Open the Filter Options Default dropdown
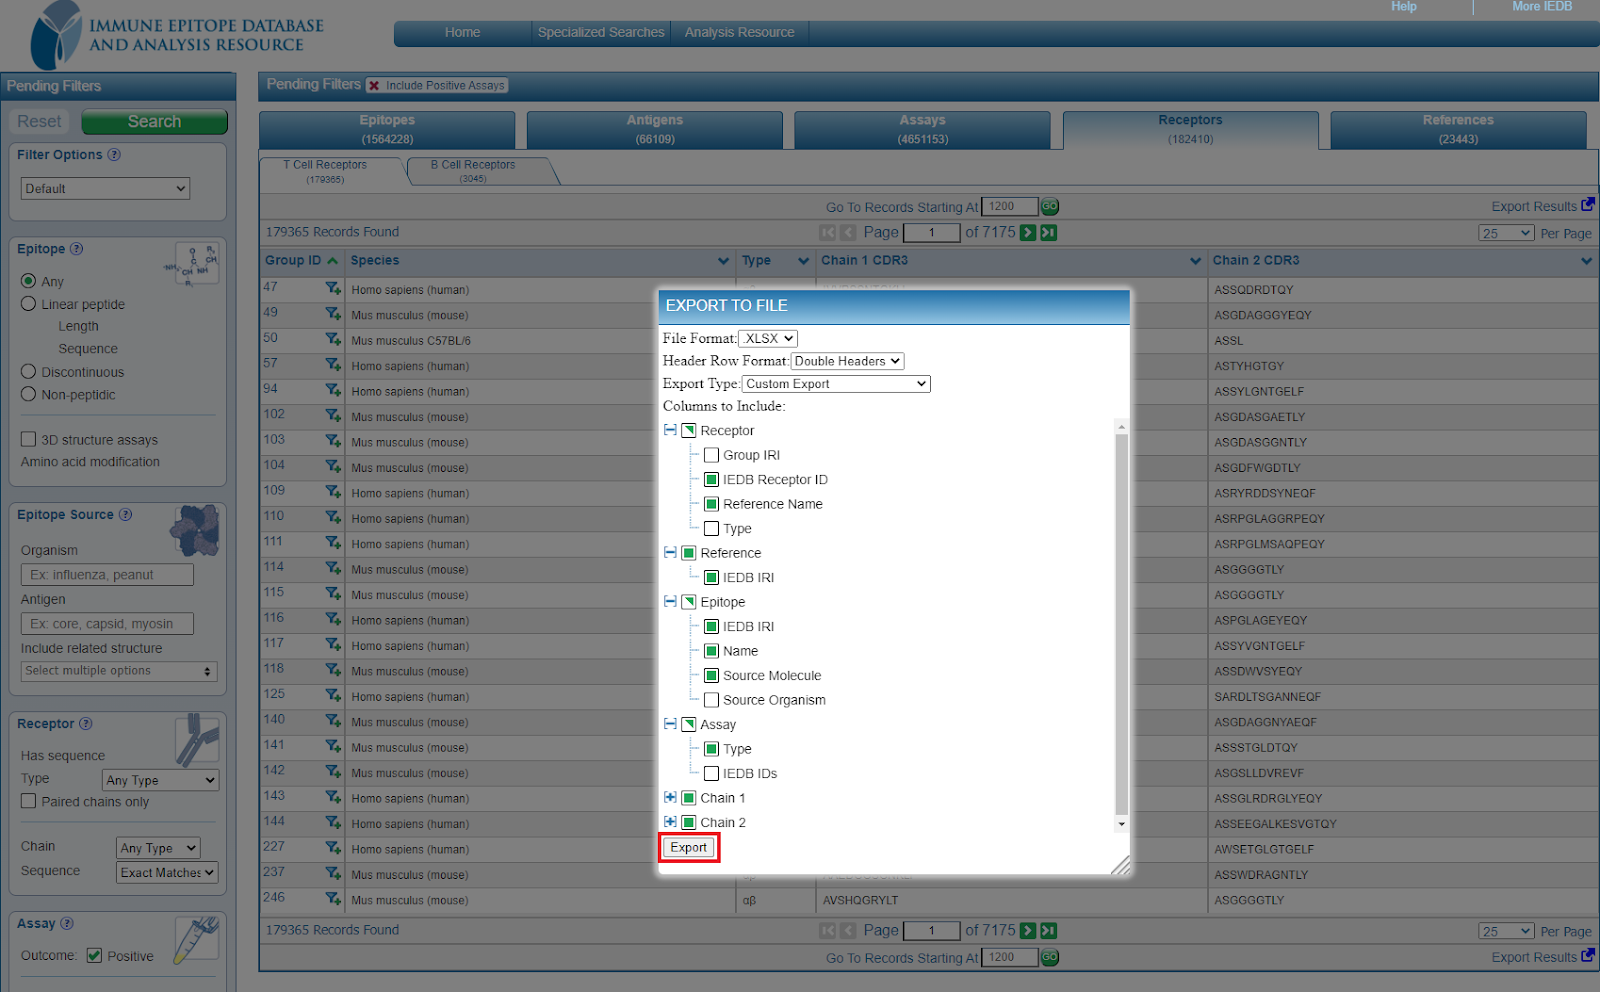The image size is (1600, 992). [x=105, y=189]
